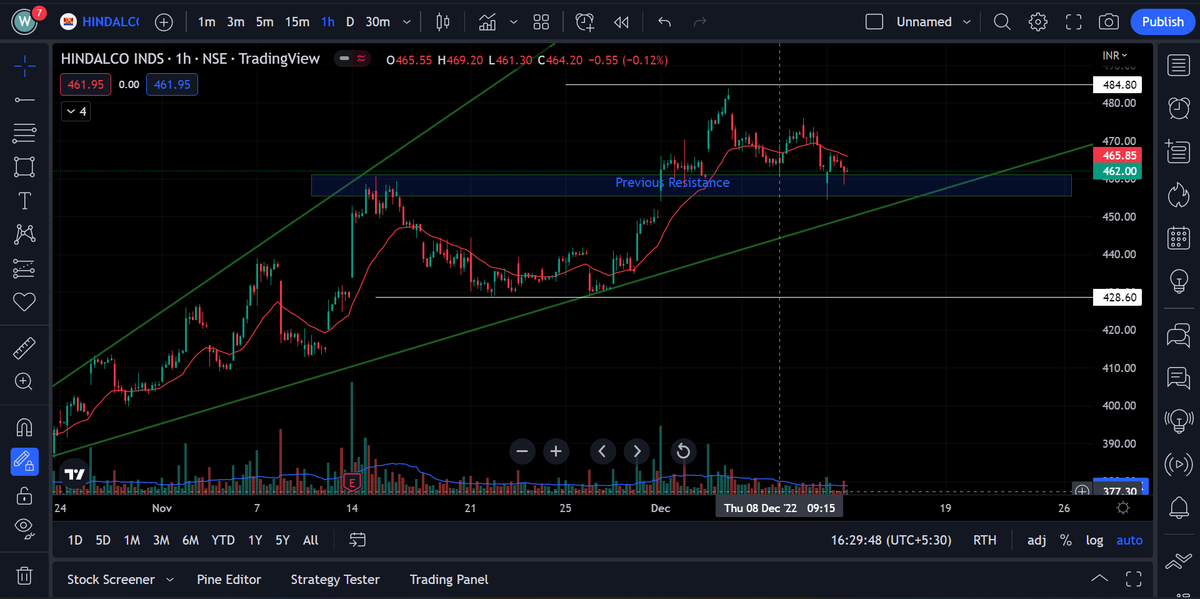Open the watchlist panel

[1178, 66]
